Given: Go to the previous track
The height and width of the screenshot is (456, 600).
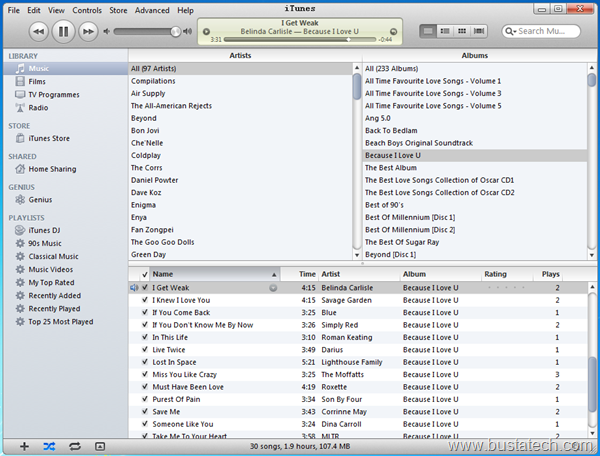Looking at the screenshot, I should 38,31.
